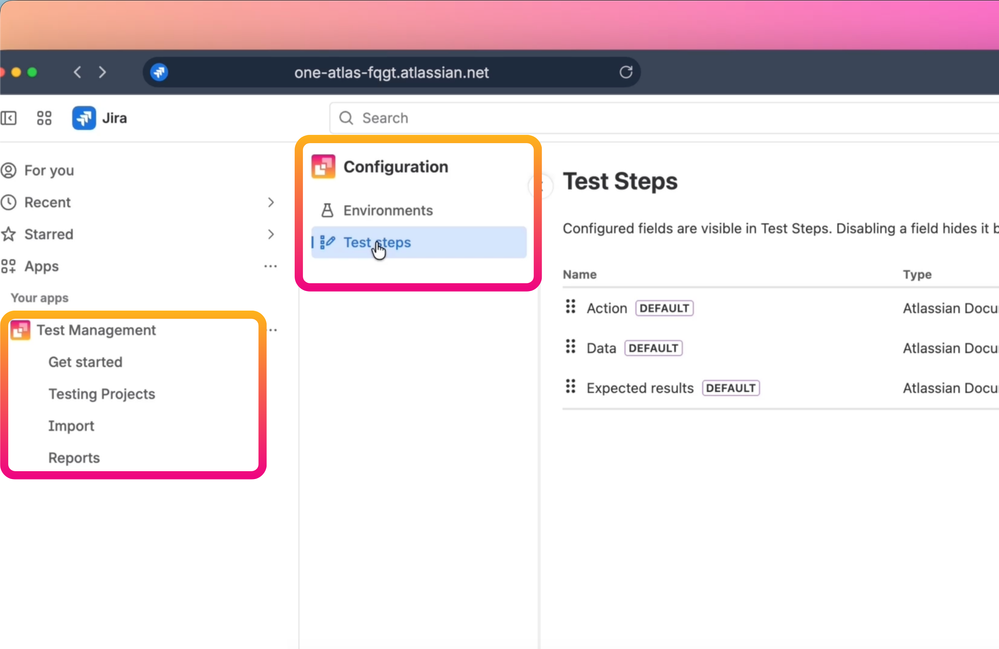The height and width of the screenshot is (649, 999).
Task: Click the Apps grid-plus icon
Action: [9, 266]
